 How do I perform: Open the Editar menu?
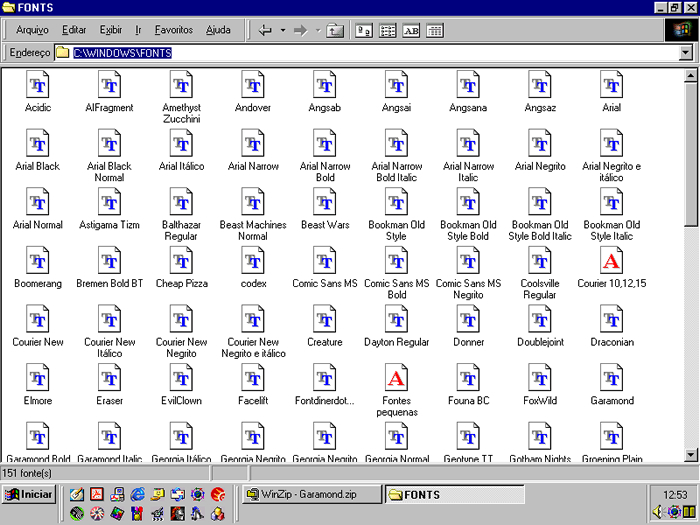coord(74,30)
